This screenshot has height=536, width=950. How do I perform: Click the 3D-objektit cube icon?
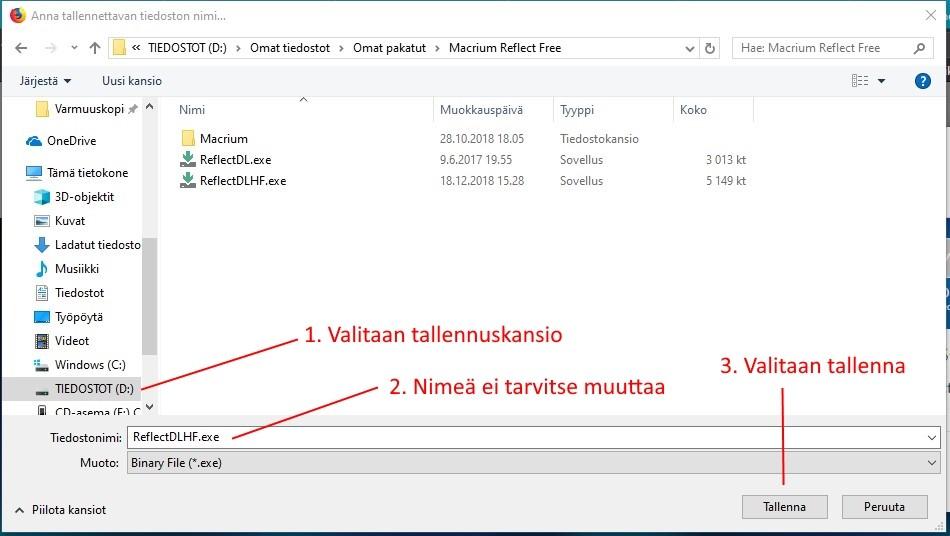(x=42, y=197)
